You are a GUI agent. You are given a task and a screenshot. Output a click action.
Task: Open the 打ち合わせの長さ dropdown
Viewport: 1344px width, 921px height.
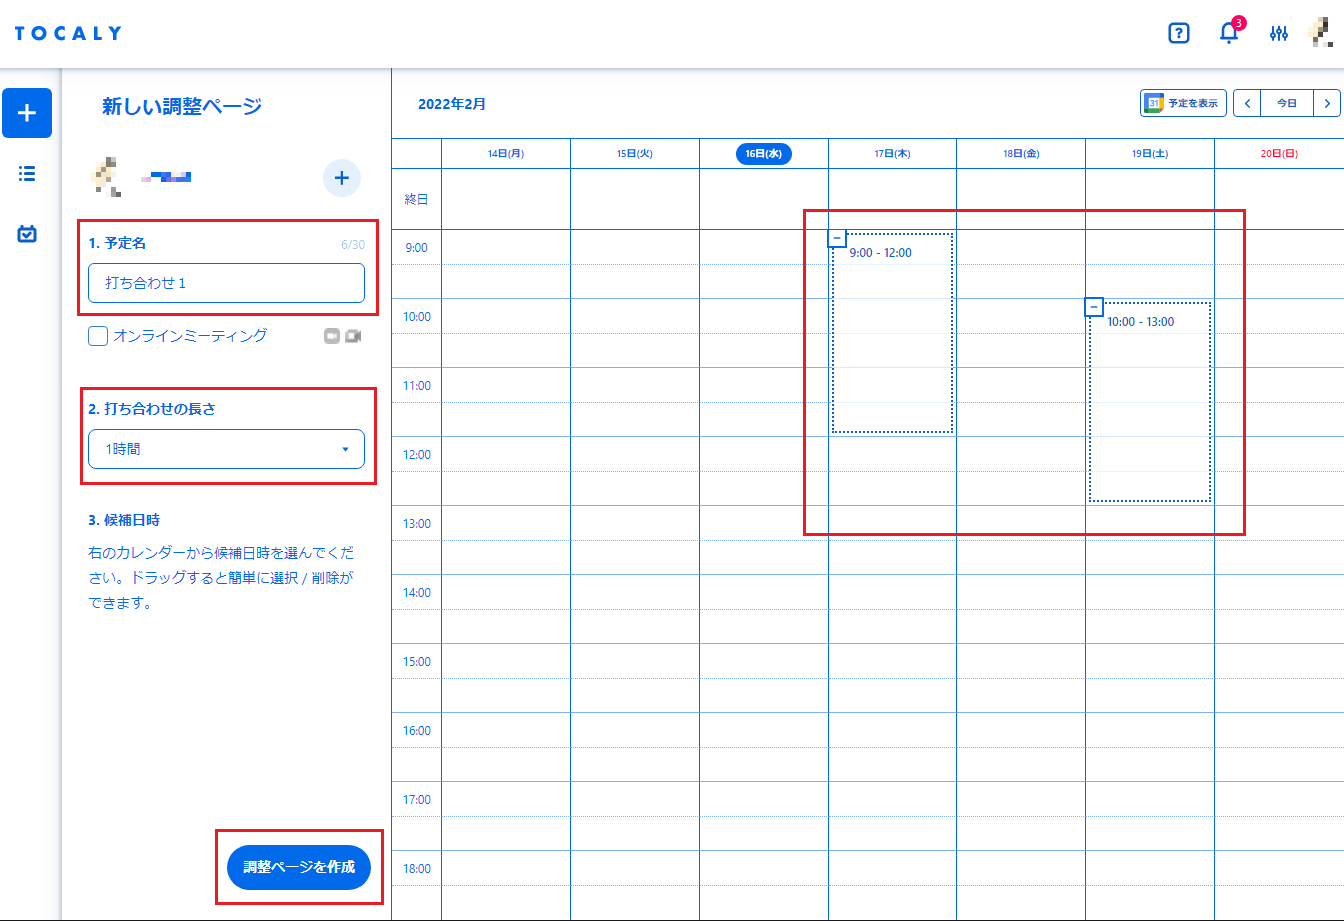[226, 449]
